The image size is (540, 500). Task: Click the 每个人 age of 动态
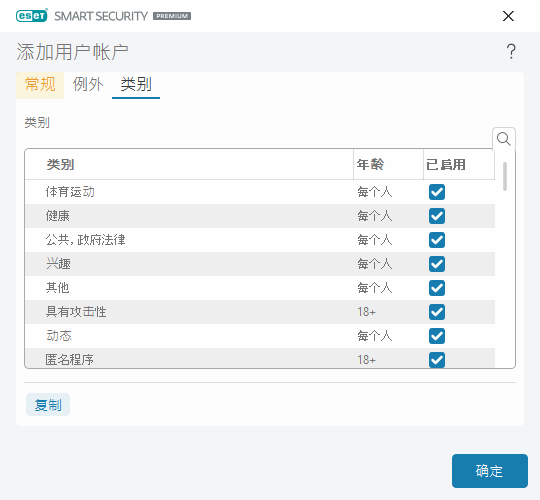pos(375,336)
